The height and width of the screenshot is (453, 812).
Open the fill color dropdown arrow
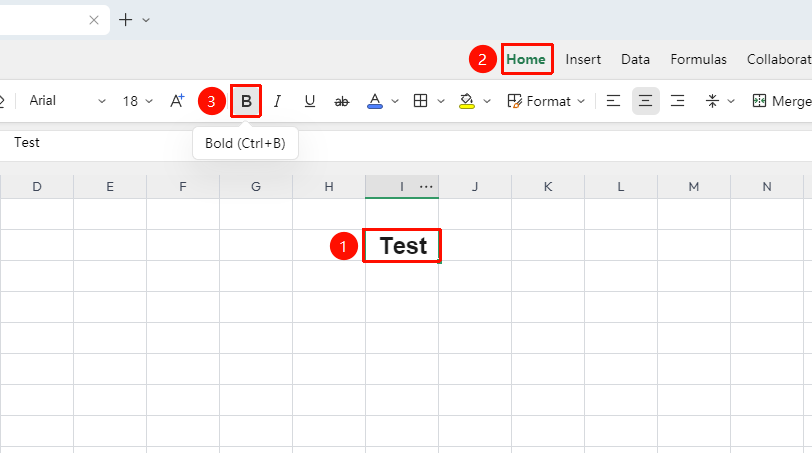(x=487, y=101)
